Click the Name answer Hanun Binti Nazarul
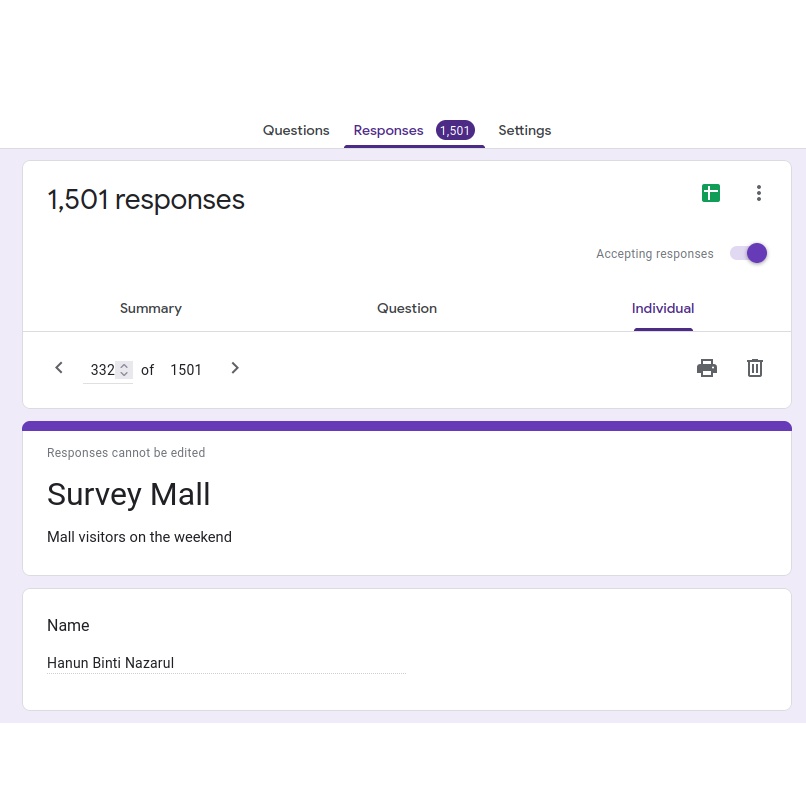The width and height of the screenshot is (806, 806). point(111,663)
